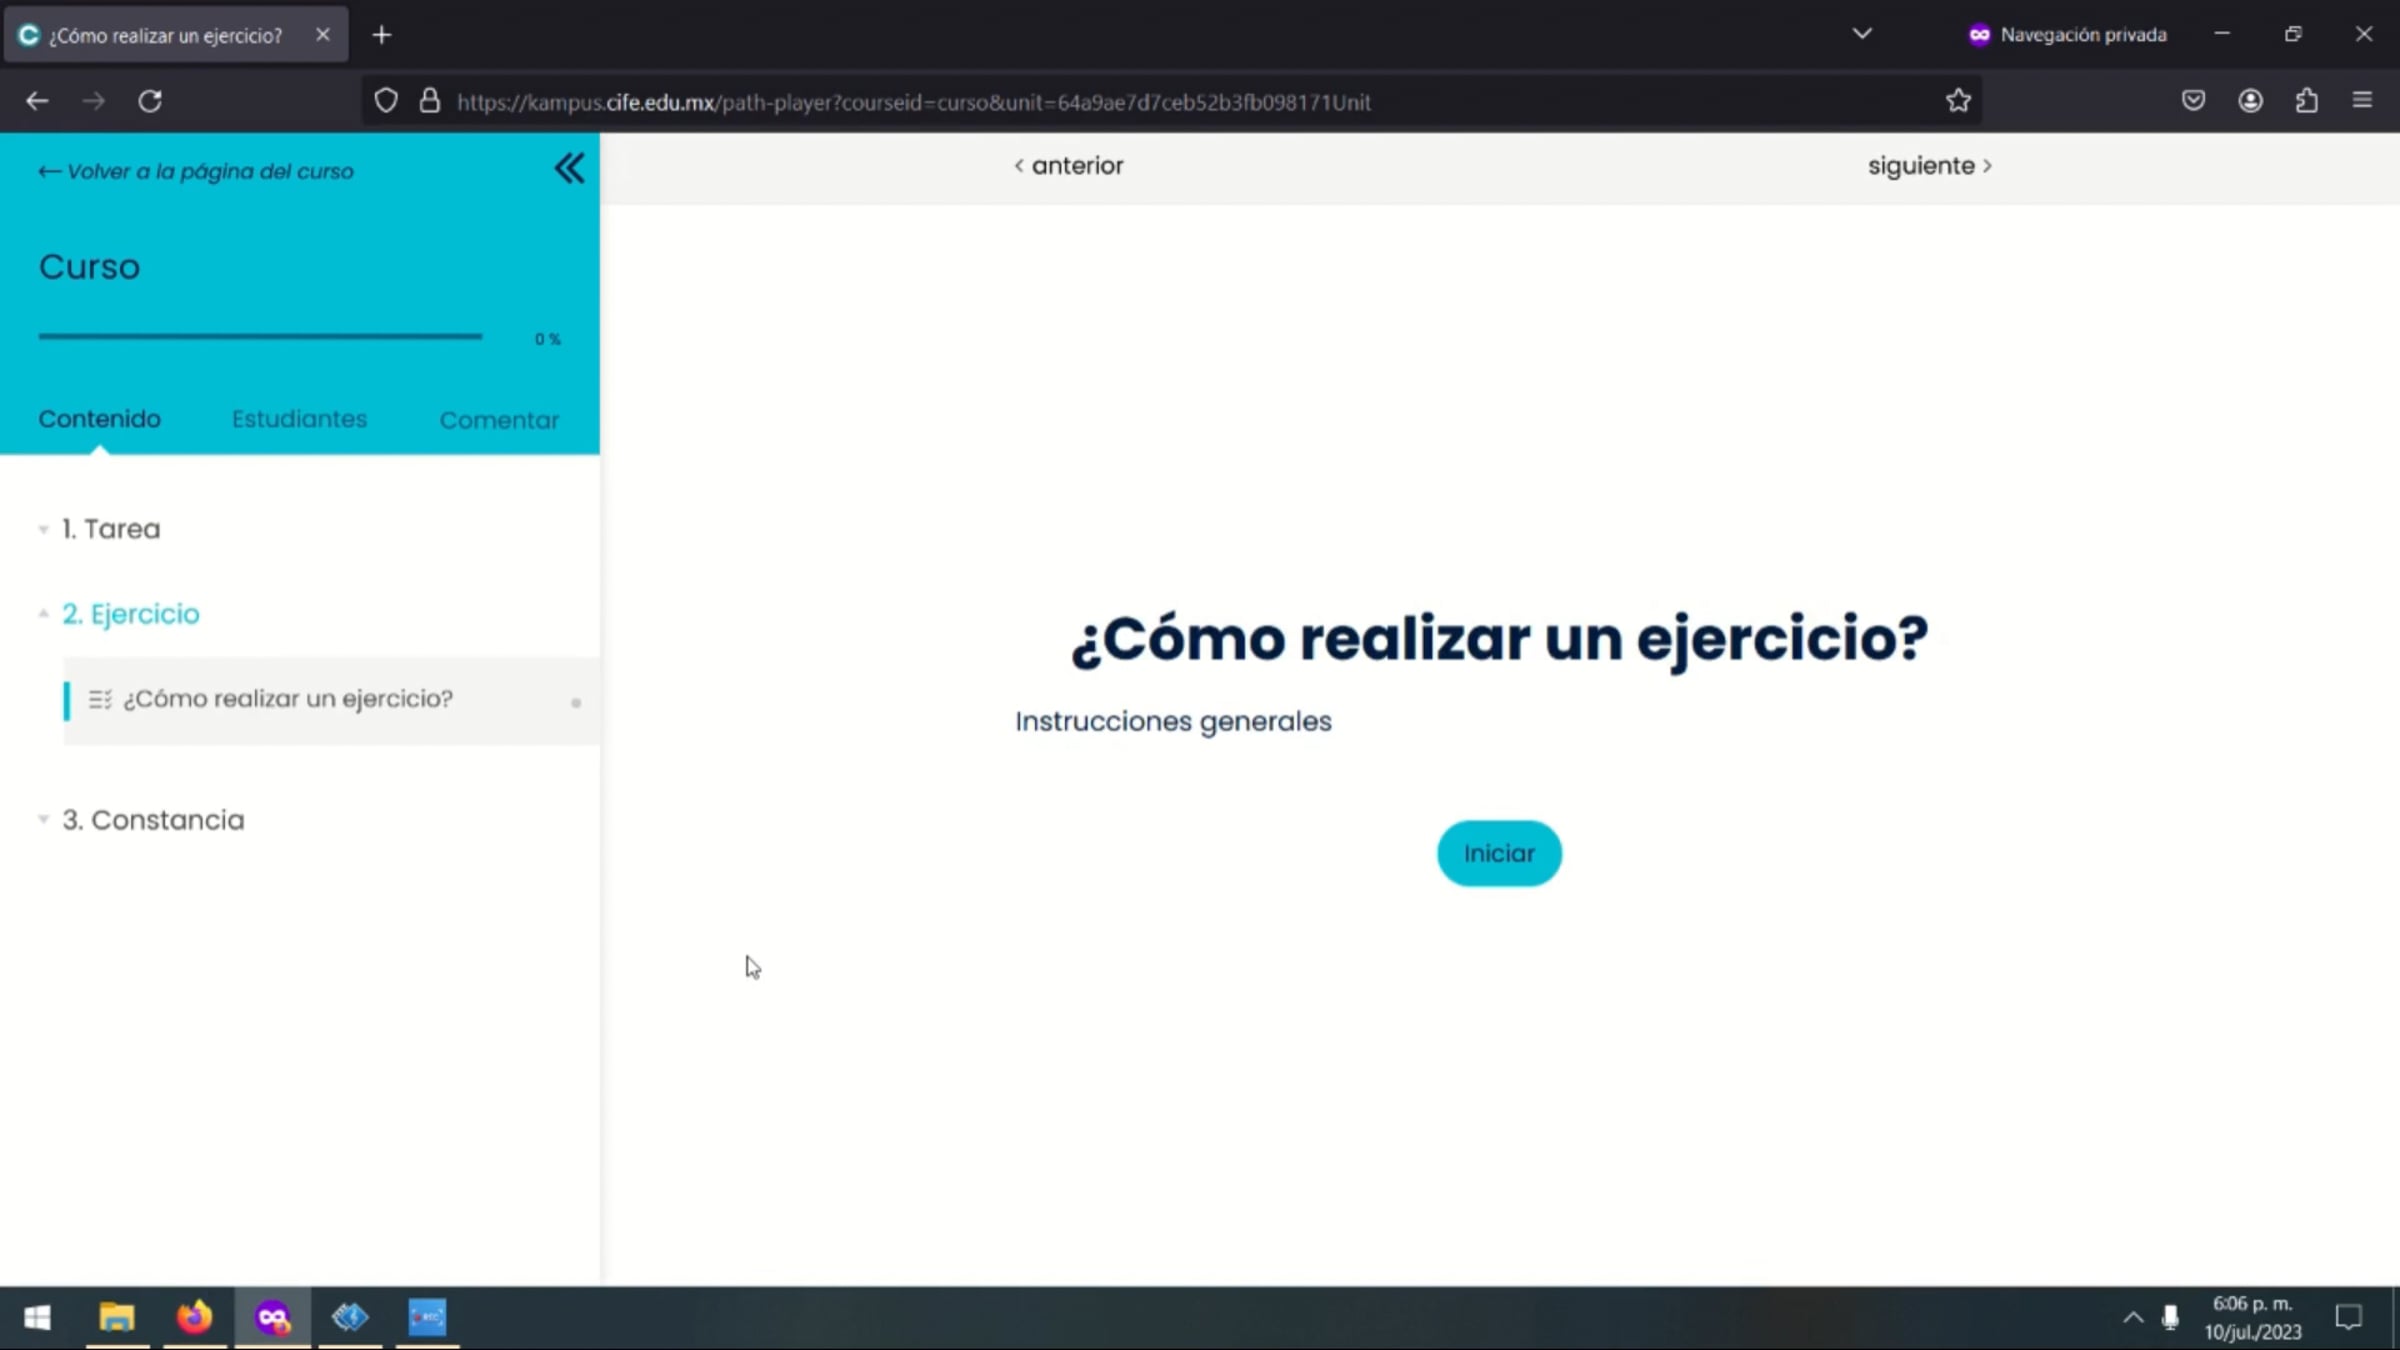Collapse the sidebar with double-chevron icon
Image resolution: width=2400 pixels, height=1350 pixels.
[x=569, y=168]
